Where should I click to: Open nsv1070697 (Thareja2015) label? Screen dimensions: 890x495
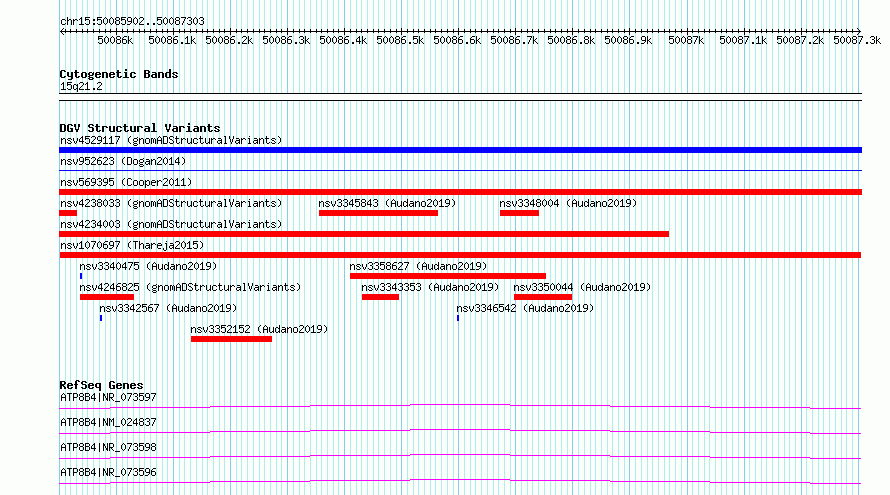click(x=132, y=245)
